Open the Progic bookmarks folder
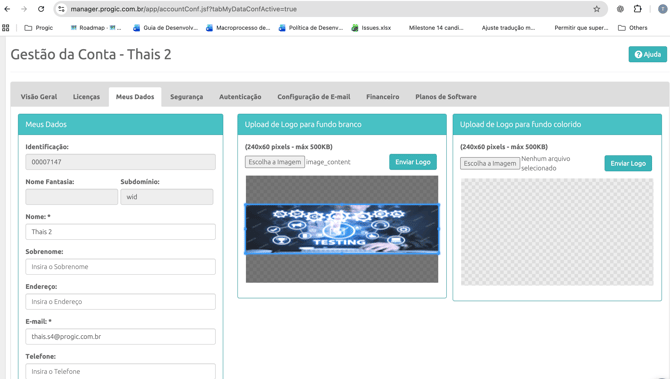The width and height of the screenshot is (670, 379). 38,28
